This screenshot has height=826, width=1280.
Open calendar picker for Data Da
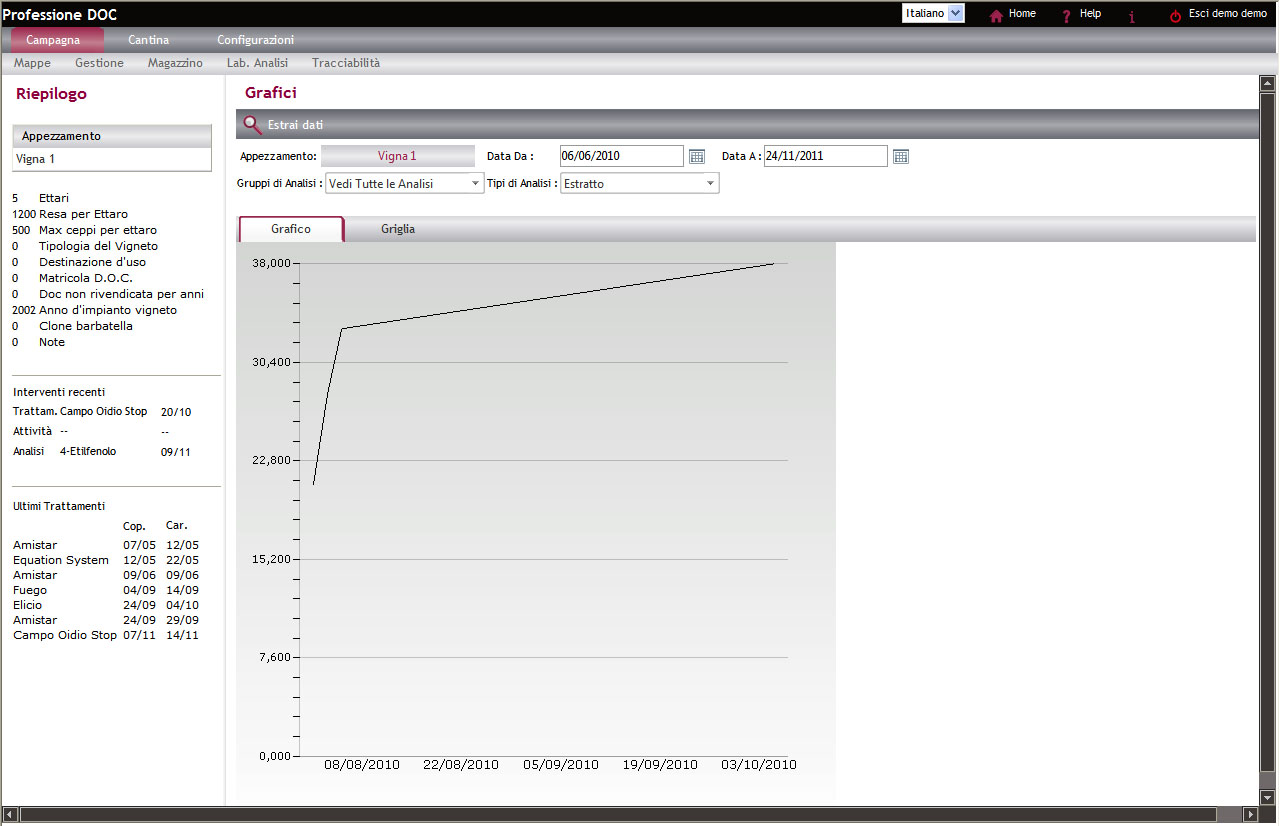pyautogui.click(x=697, y=156)
